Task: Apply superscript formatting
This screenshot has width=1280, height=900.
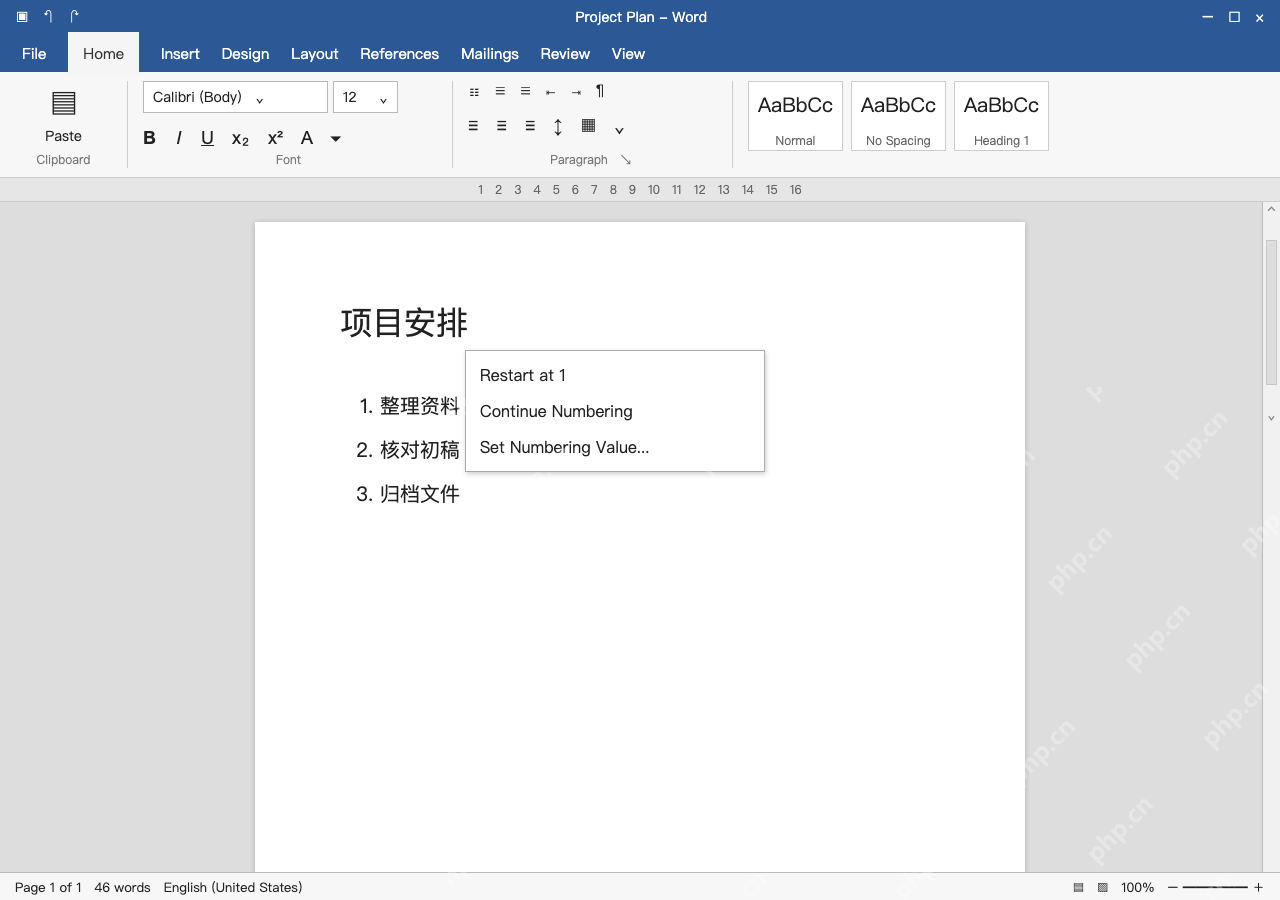Action: [x=275, y=137]
